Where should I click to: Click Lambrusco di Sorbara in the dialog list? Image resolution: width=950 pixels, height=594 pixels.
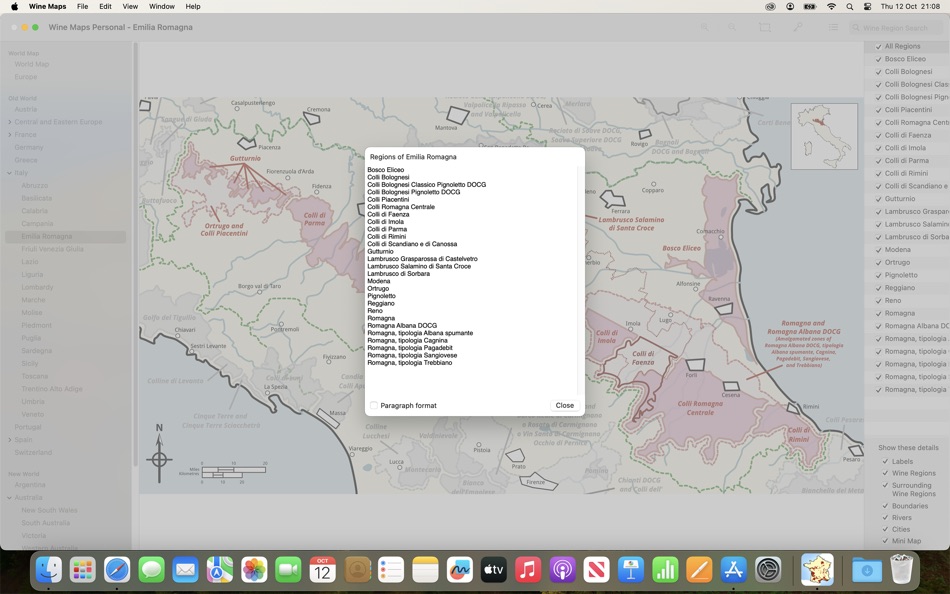pyautogui.click(x=398, y=274)
